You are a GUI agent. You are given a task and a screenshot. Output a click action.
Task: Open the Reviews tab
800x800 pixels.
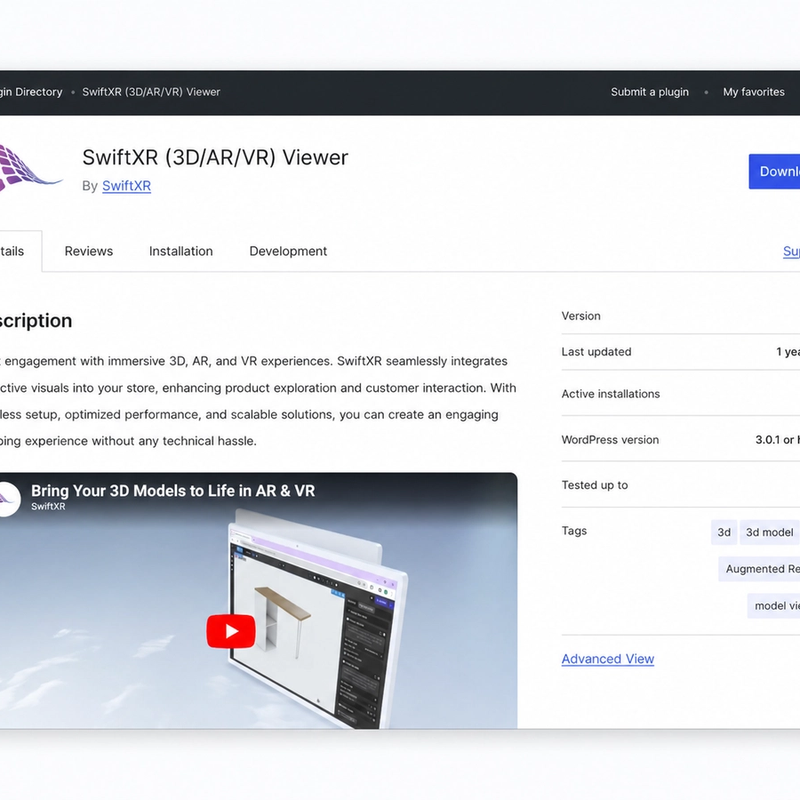(89, 251)
